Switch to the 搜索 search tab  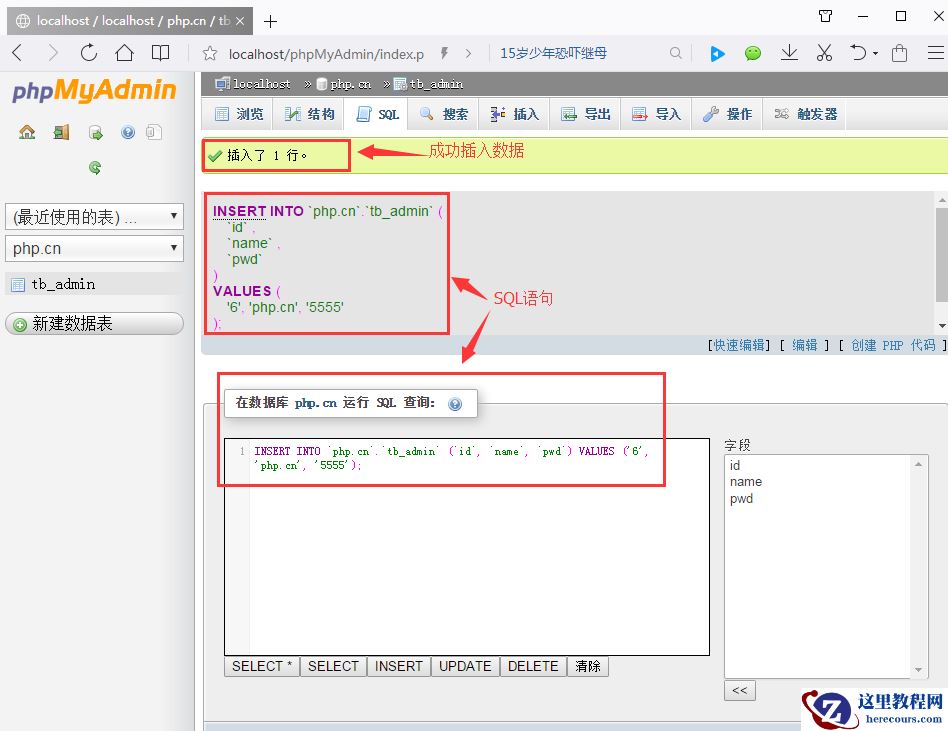[x=444, y=114]
